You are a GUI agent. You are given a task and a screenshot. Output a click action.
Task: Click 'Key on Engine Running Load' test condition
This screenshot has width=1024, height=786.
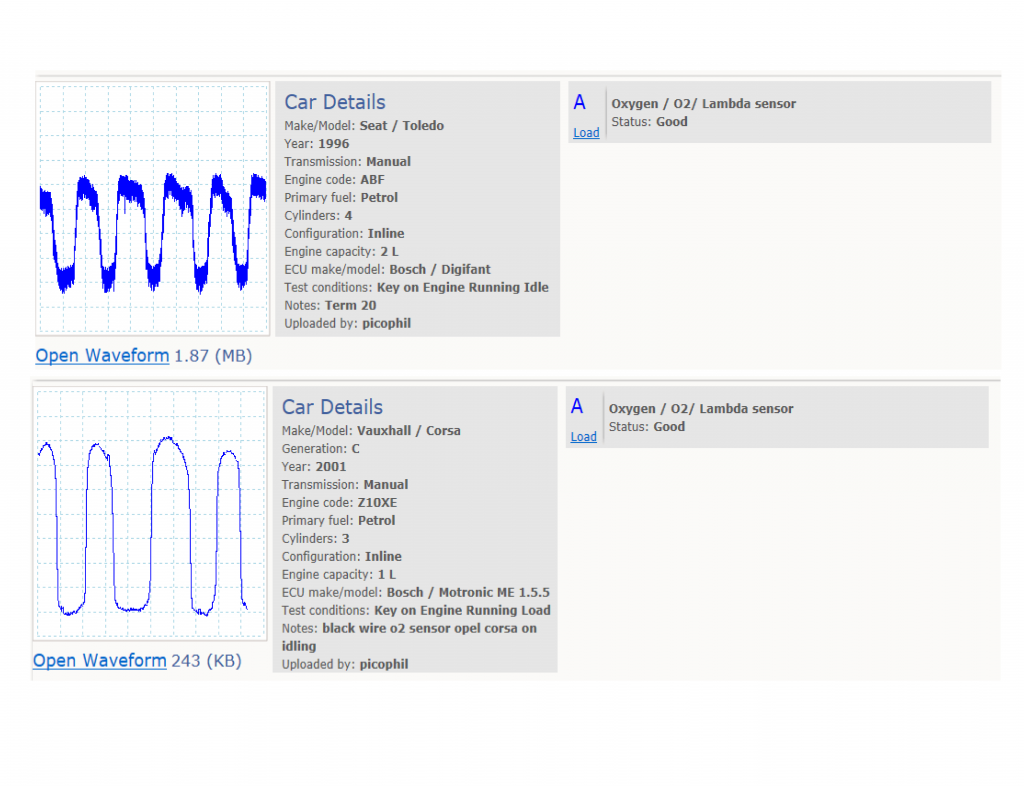pyautogui.click(x=462, y=610)
